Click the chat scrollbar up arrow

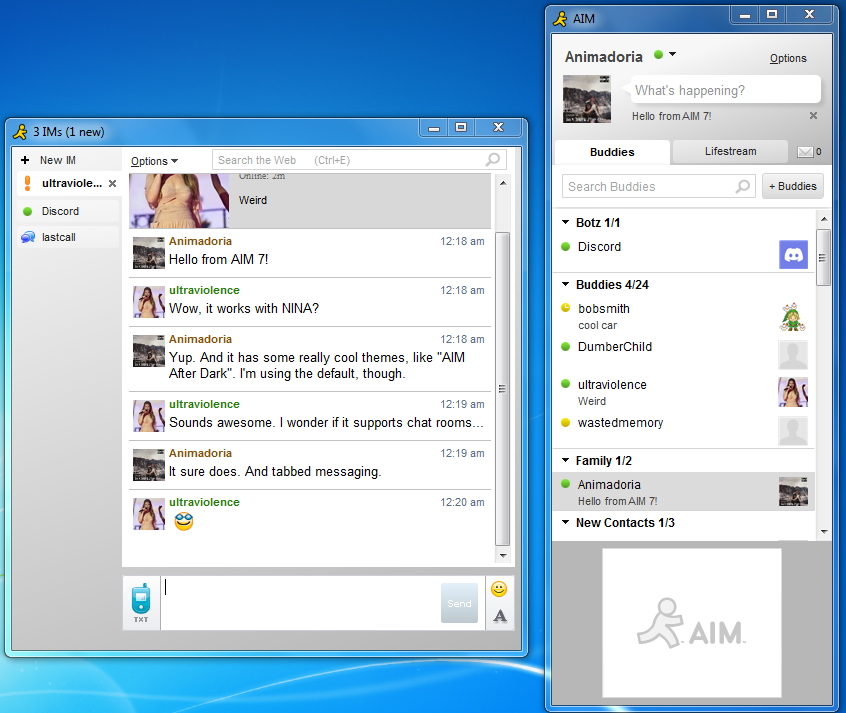click(x=503, y=184)
